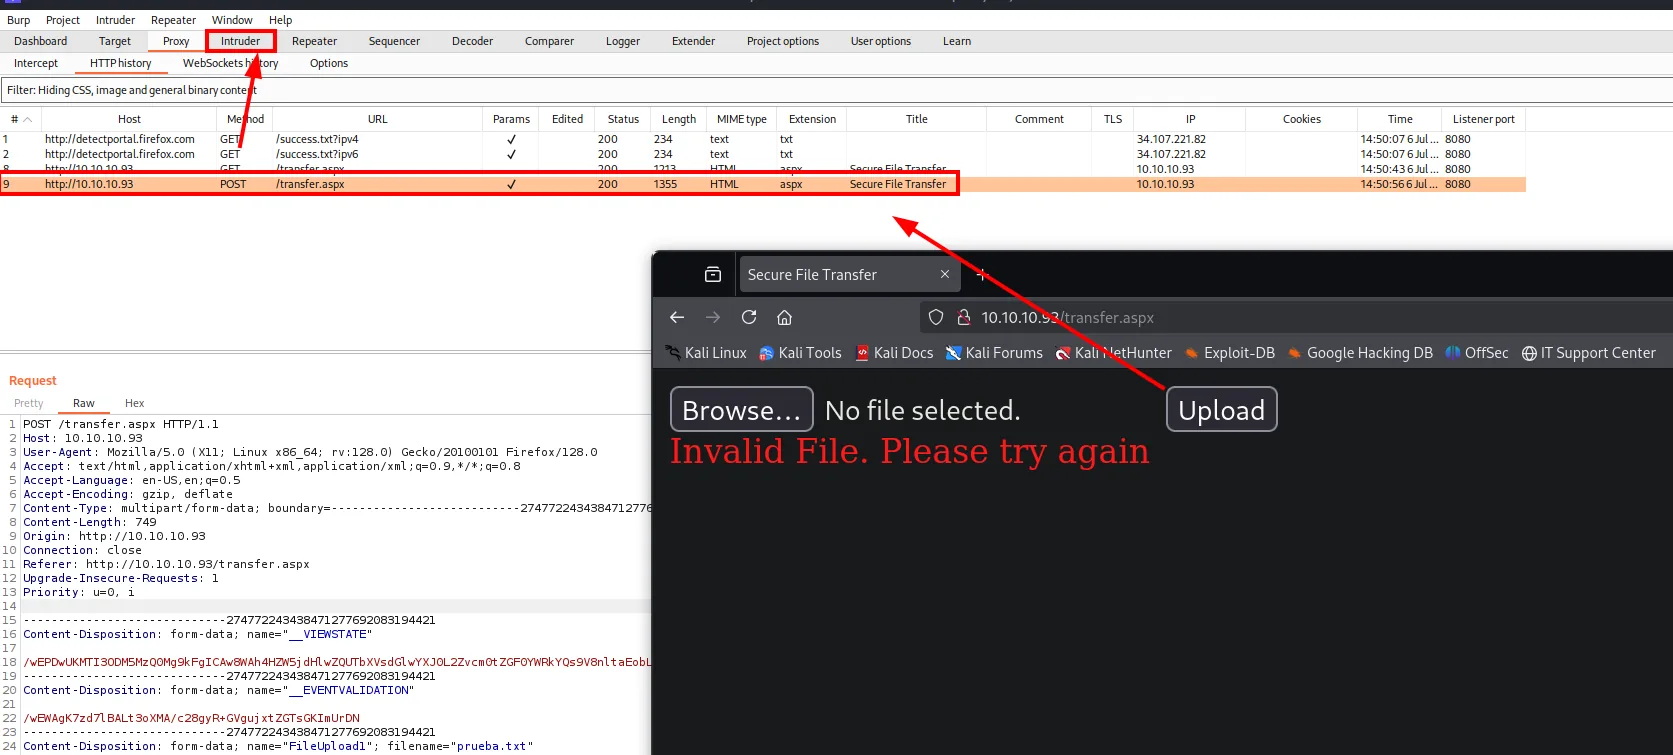Open Google Hacking DB bookmark
The height and width of the screenshot is (755, 1673).
(1360, 353)
